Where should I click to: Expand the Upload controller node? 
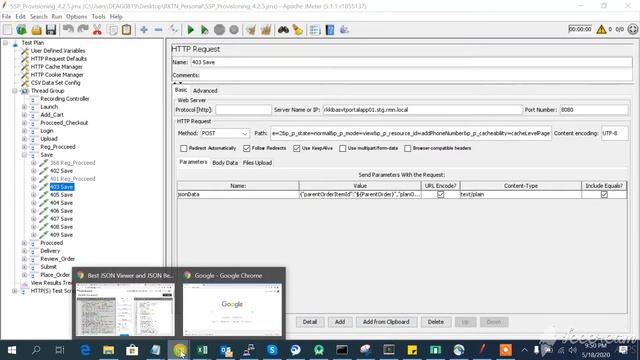pyautogui.click(x=24, y=139)
